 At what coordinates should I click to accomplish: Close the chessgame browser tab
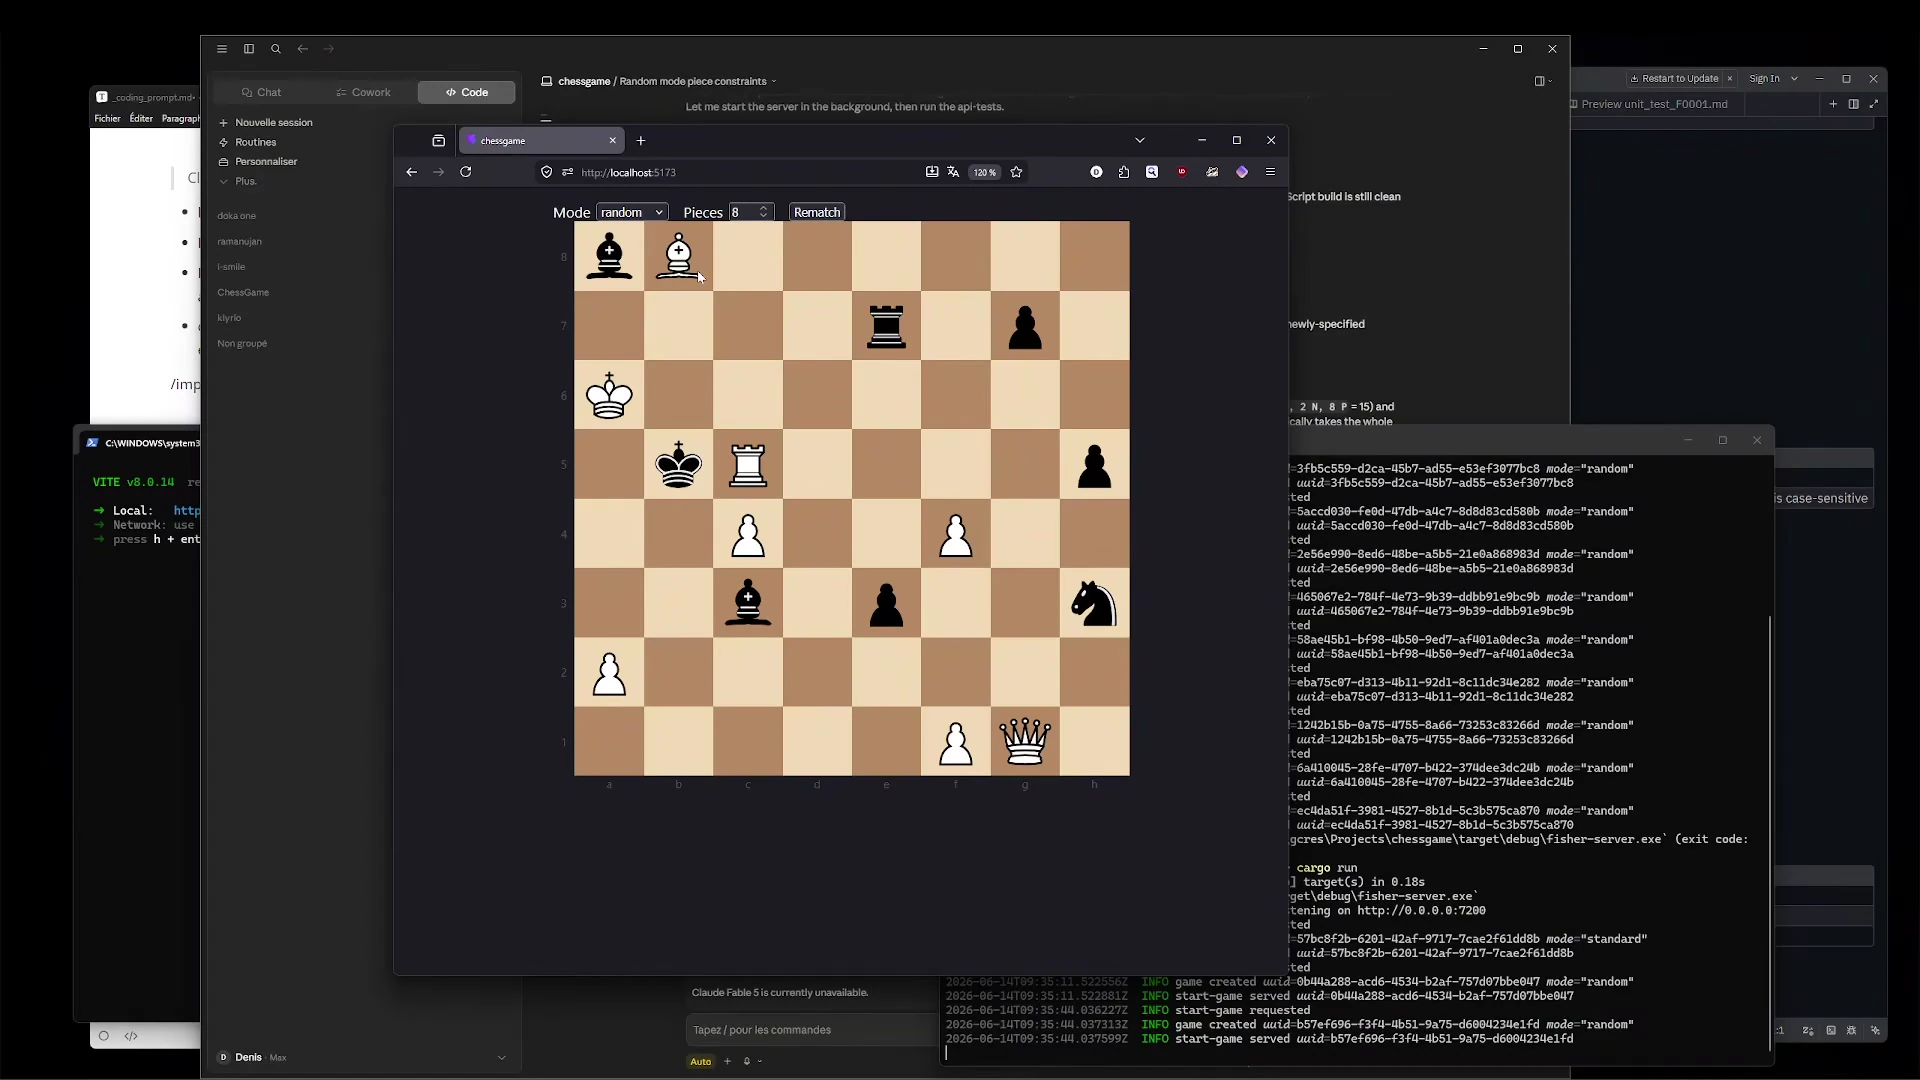(613, 141)
